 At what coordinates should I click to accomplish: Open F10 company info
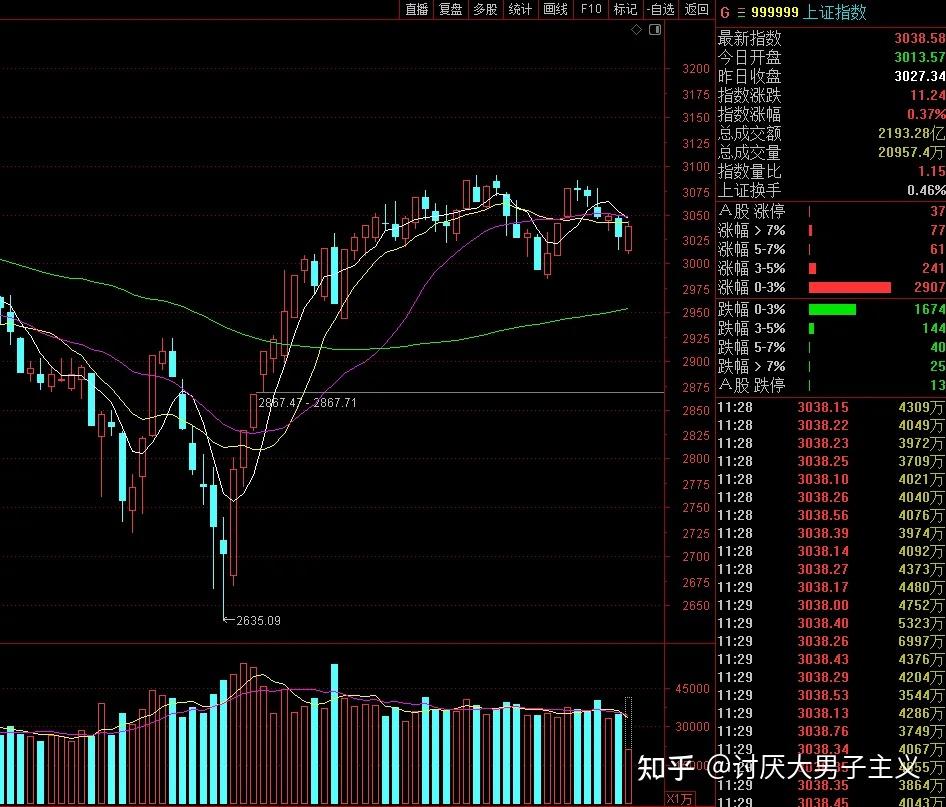[x=591, y=9]
